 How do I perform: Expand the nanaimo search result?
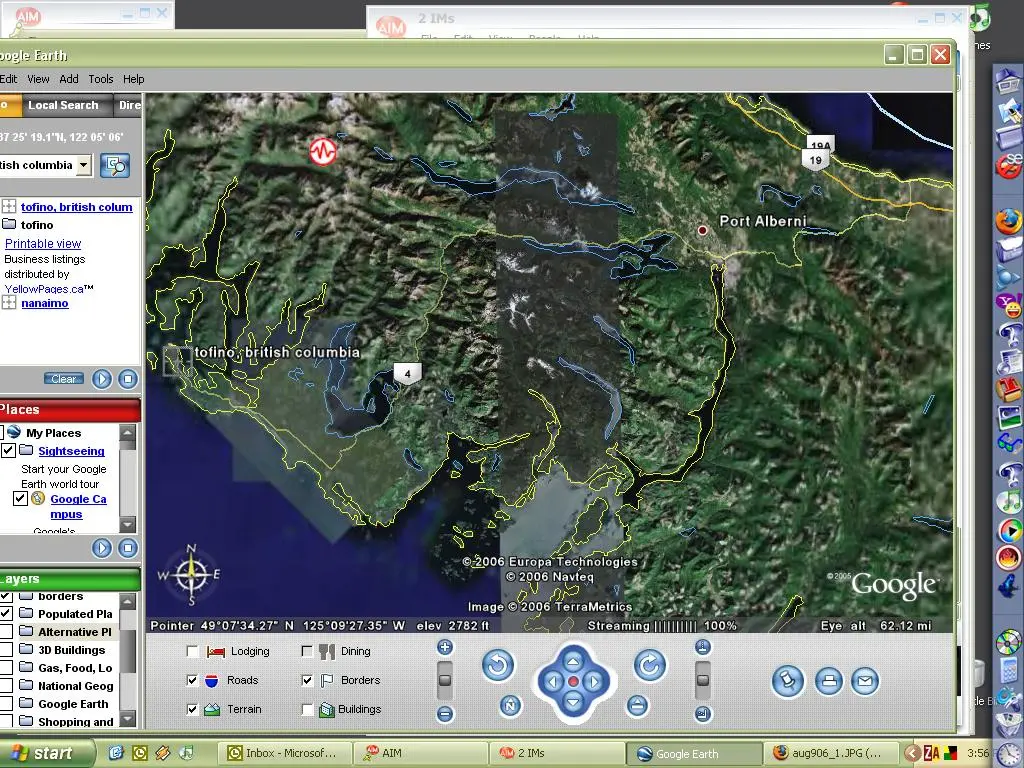coord(8,302)
